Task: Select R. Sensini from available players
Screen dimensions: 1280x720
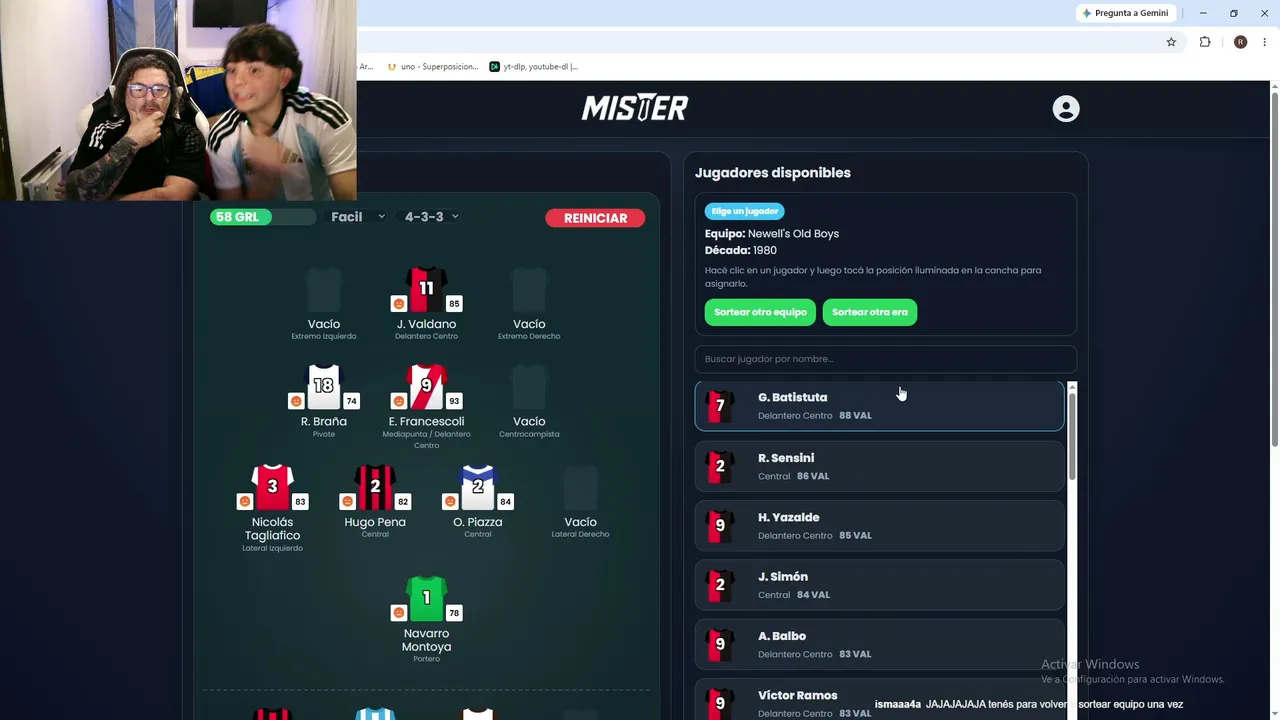Action: [x=879, y=467]
